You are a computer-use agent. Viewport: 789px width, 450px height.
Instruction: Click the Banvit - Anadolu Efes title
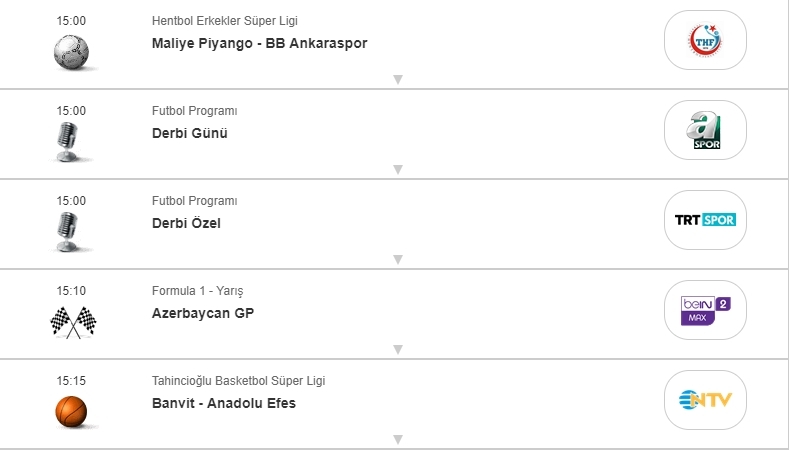pos(224,403)
